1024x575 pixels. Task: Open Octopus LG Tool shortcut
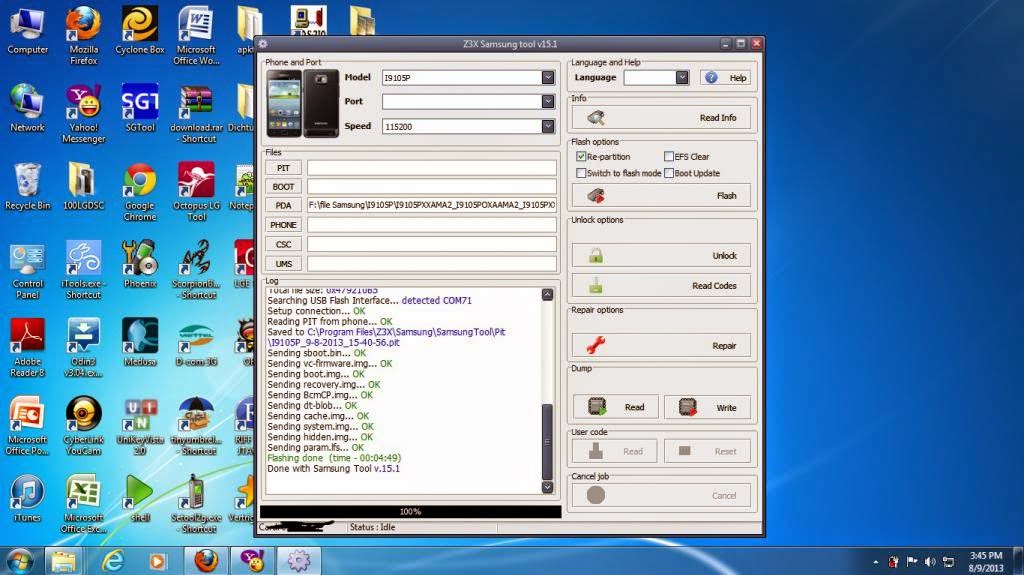click(x=196, y=191)
